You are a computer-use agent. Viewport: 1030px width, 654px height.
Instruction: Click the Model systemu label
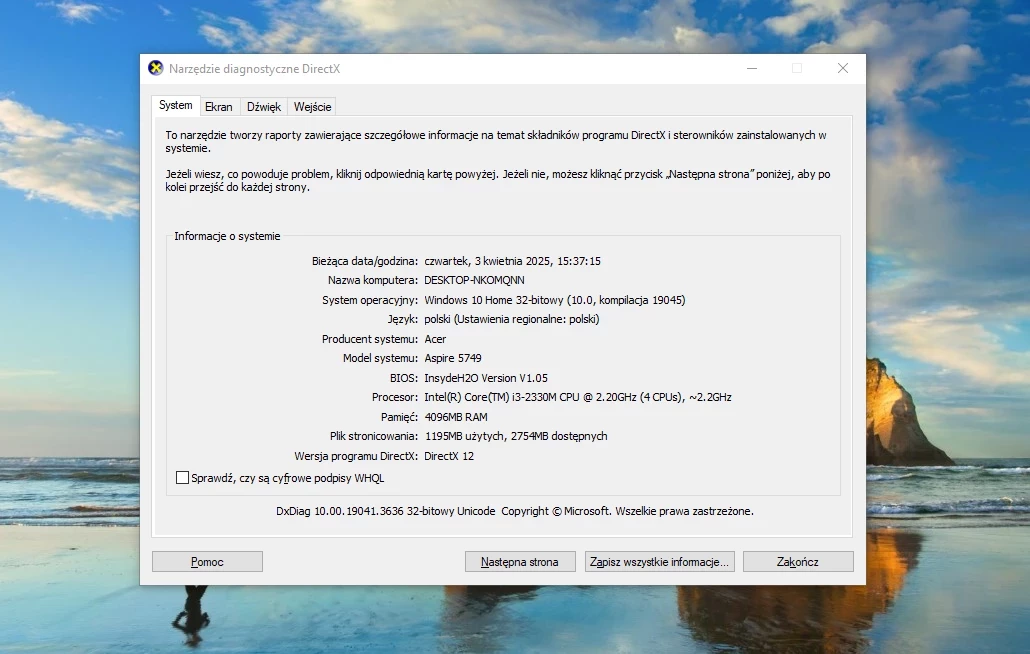(380, 359)
